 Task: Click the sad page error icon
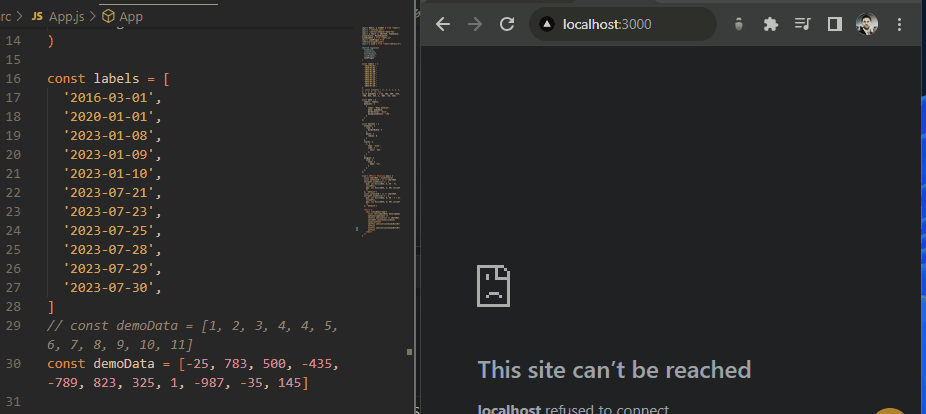(x=494, y=286)
